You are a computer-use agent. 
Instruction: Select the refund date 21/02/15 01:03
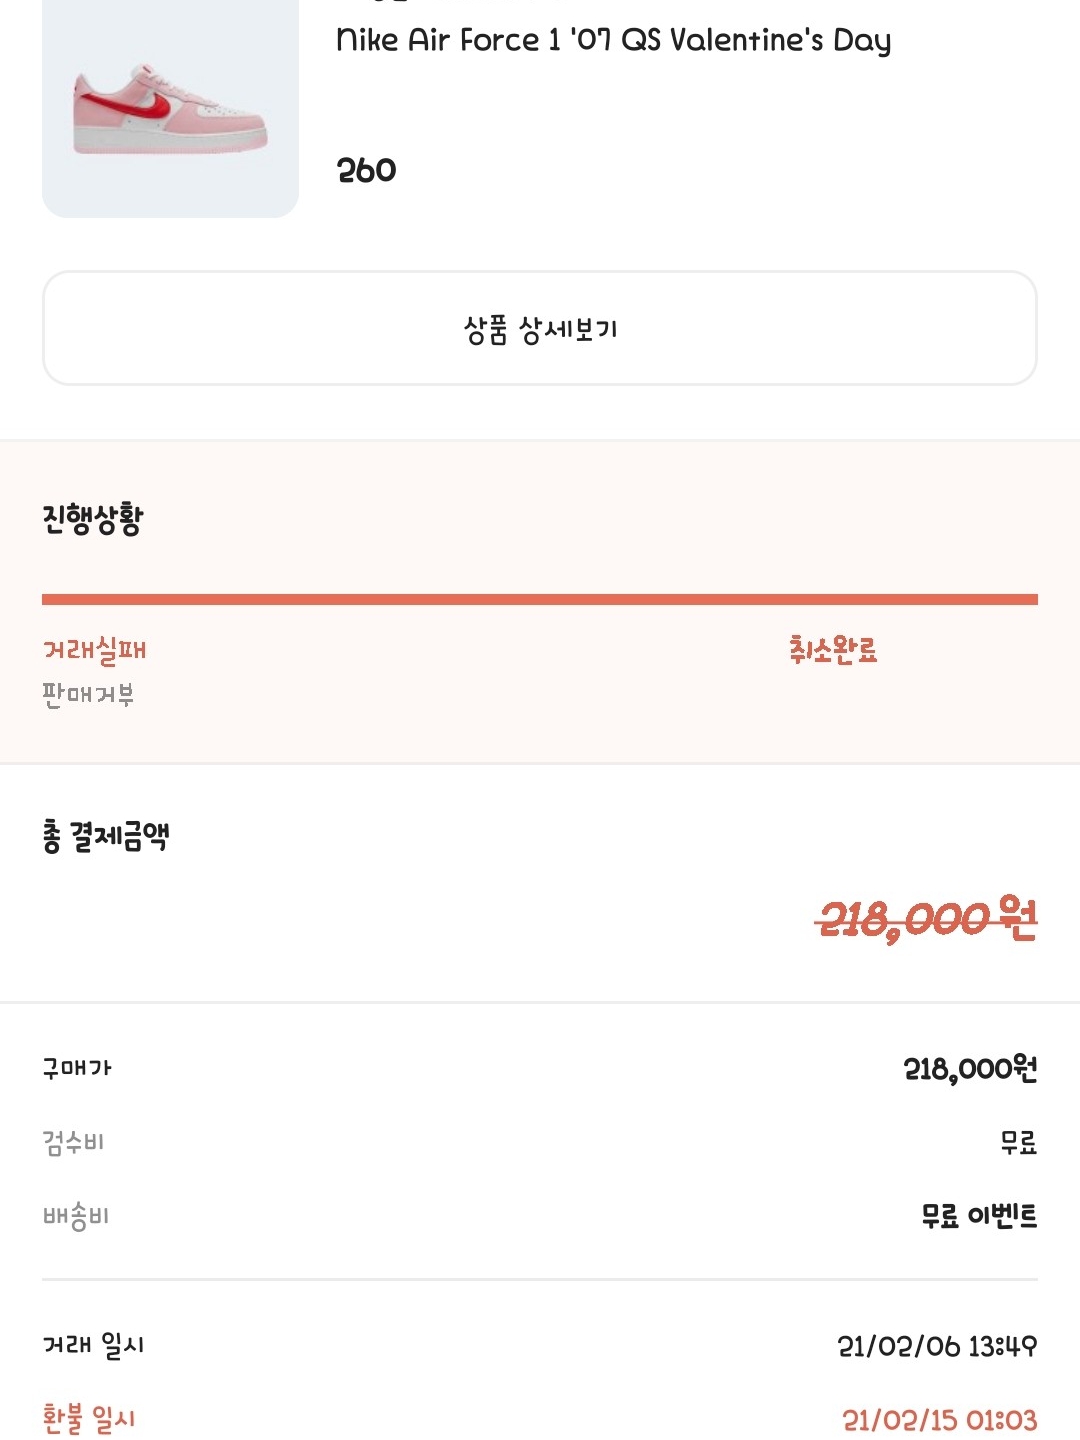point(940,1420)
